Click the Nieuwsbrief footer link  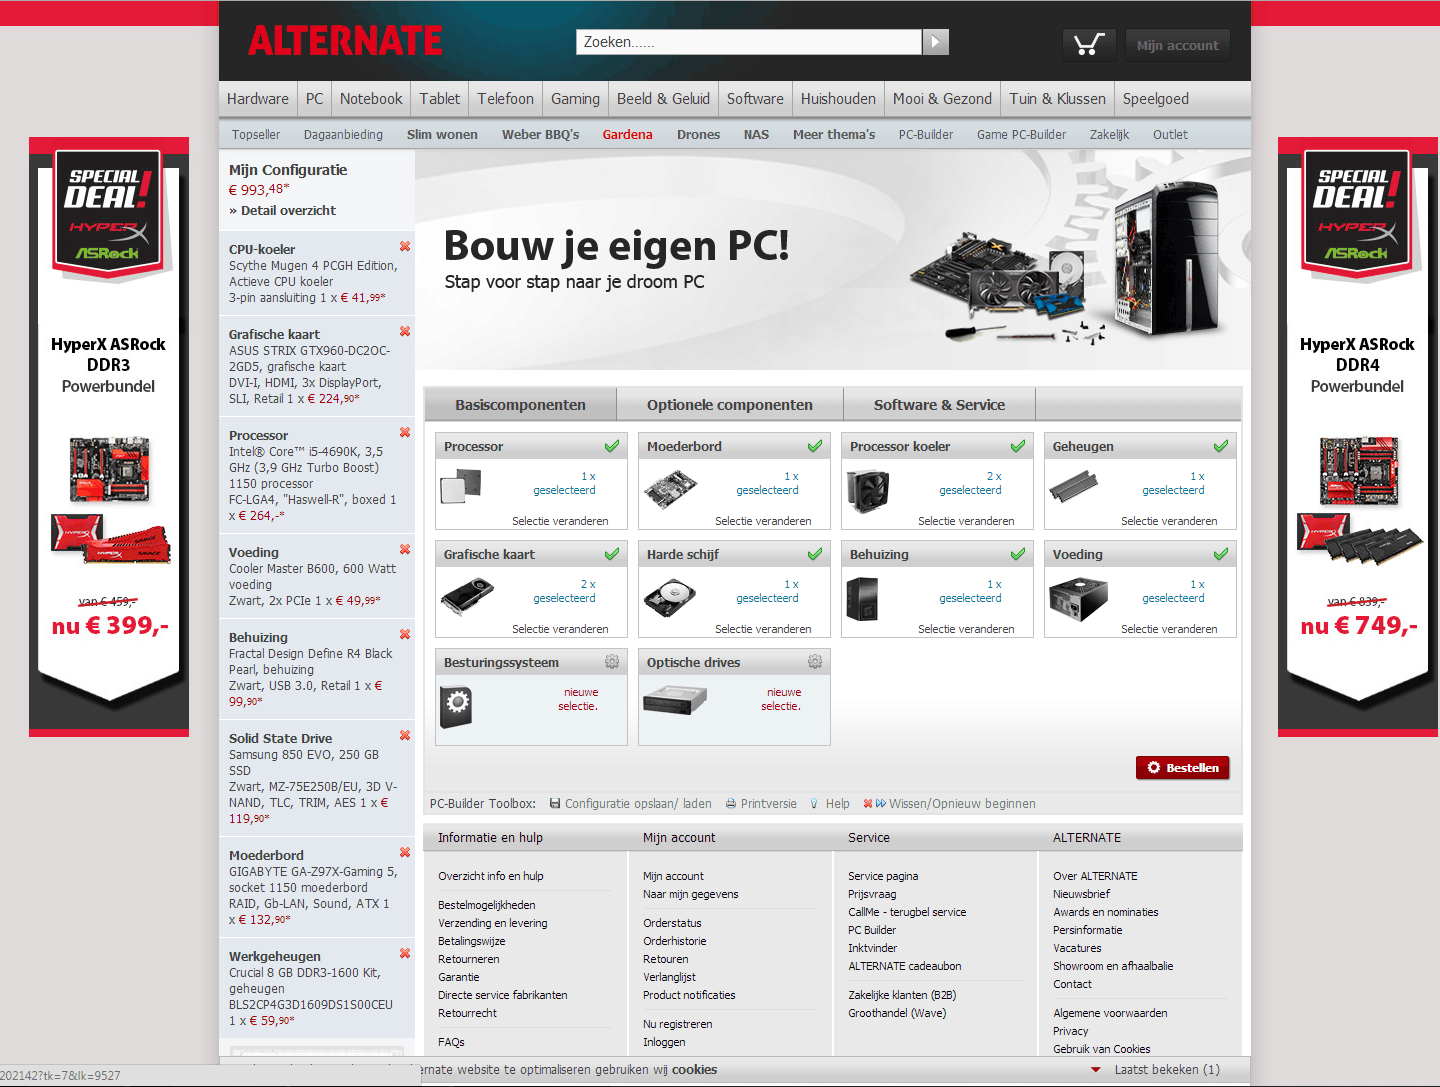(x=1081, y=894)
